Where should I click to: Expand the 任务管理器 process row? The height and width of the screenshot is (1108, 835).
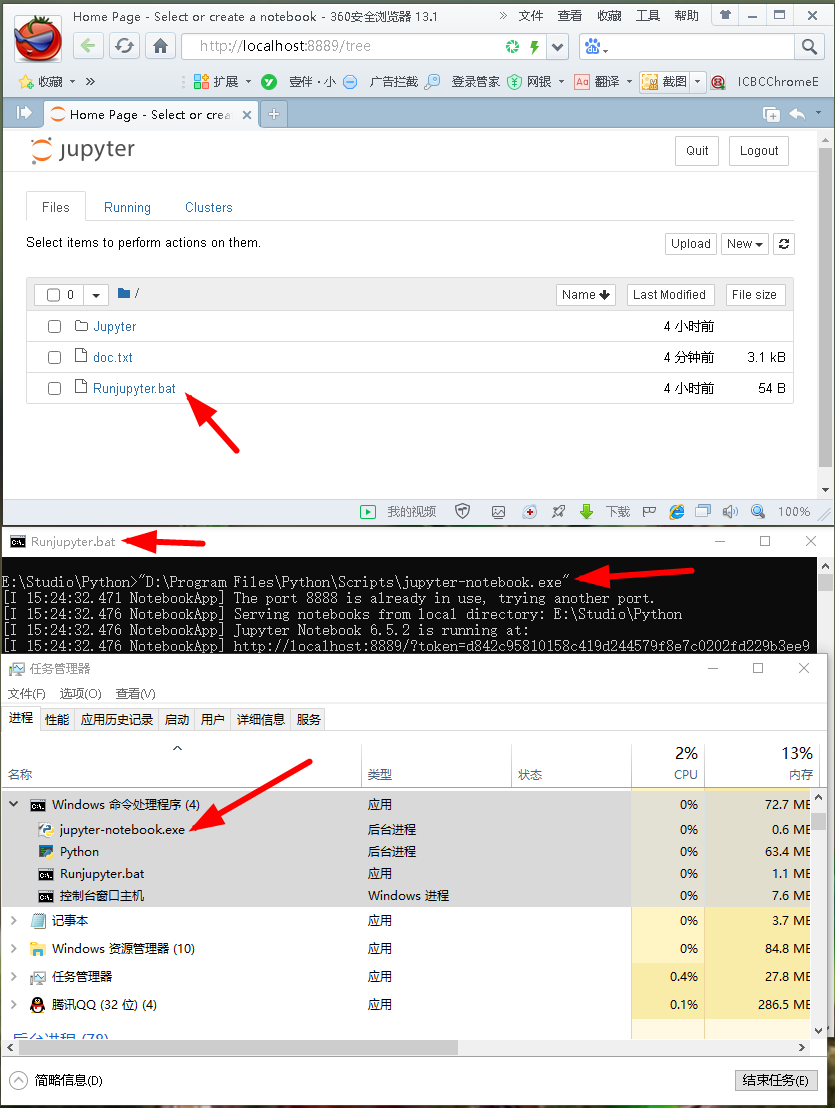pos(13,977)
